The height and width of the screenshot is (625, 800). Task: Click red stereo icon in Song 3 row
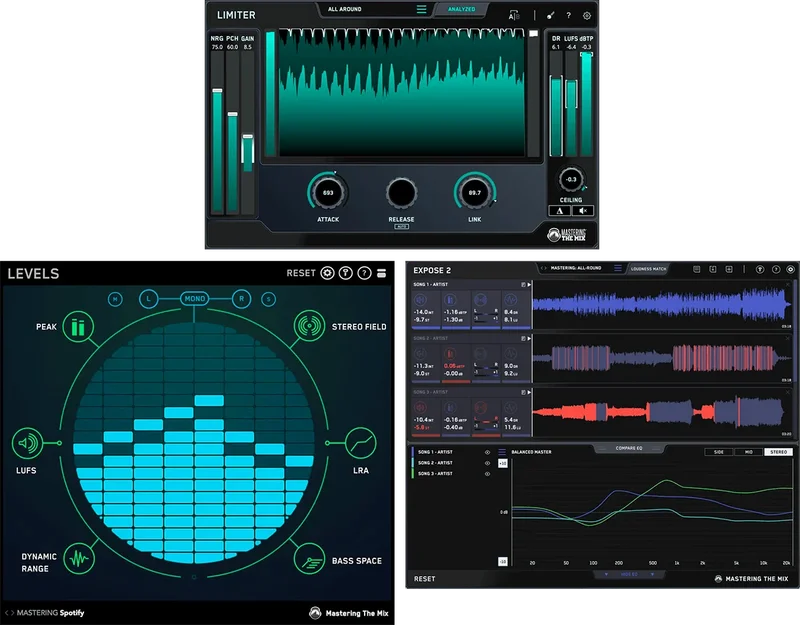[x=480, y=408]
